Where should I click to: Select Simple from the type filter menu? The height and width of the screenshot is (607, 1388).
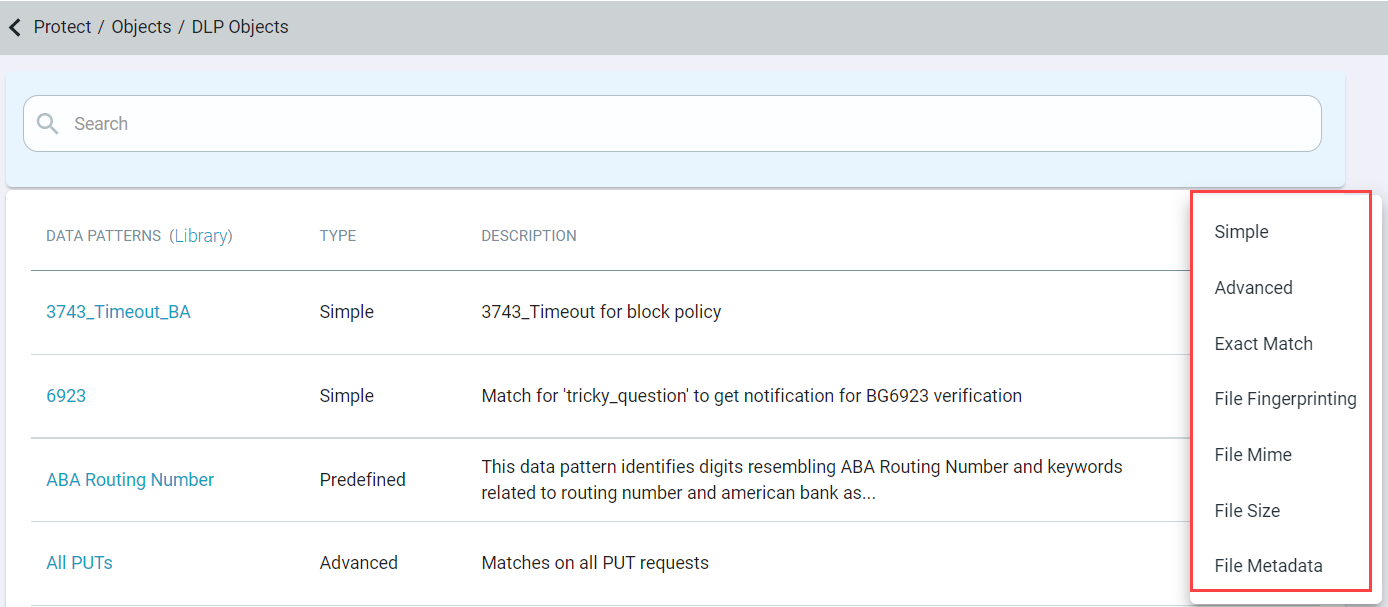(x=1241, y=231)
